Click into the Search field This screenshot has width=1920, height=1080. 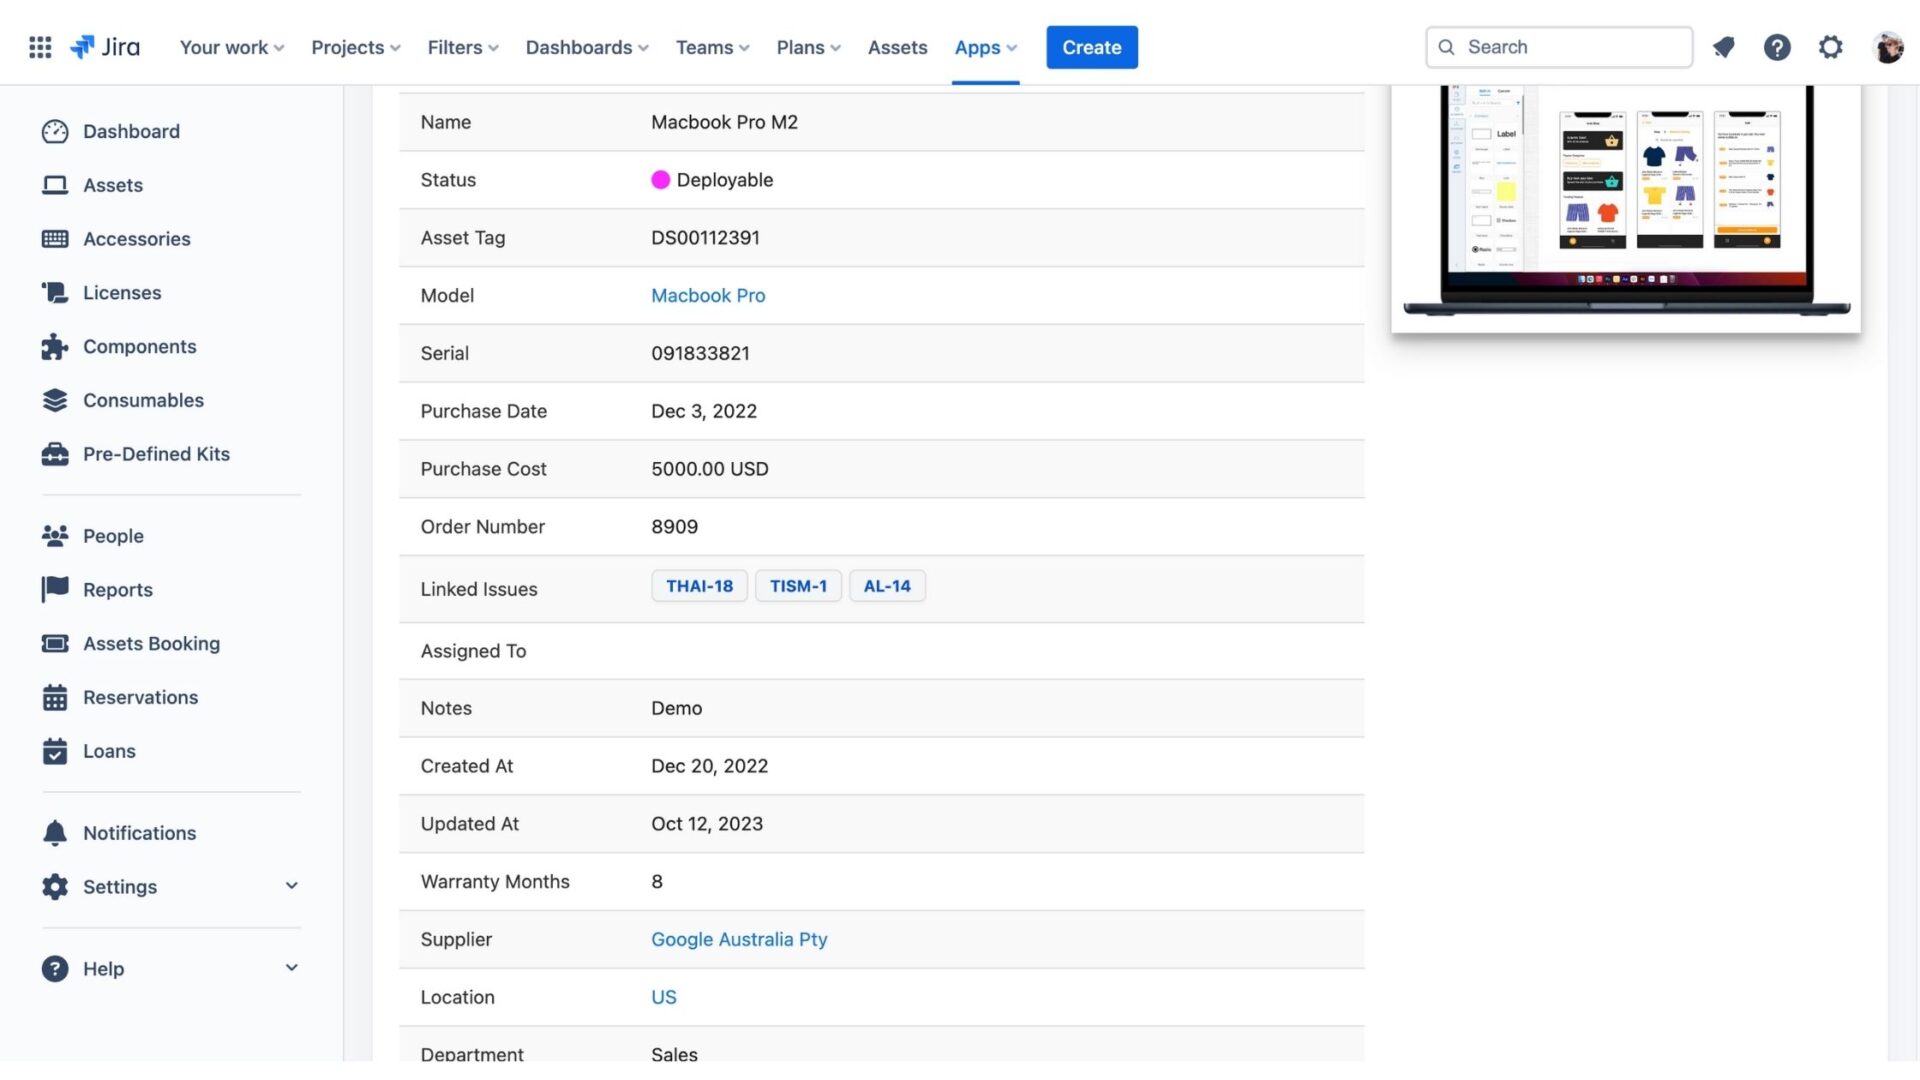(x=1559, y=47)
